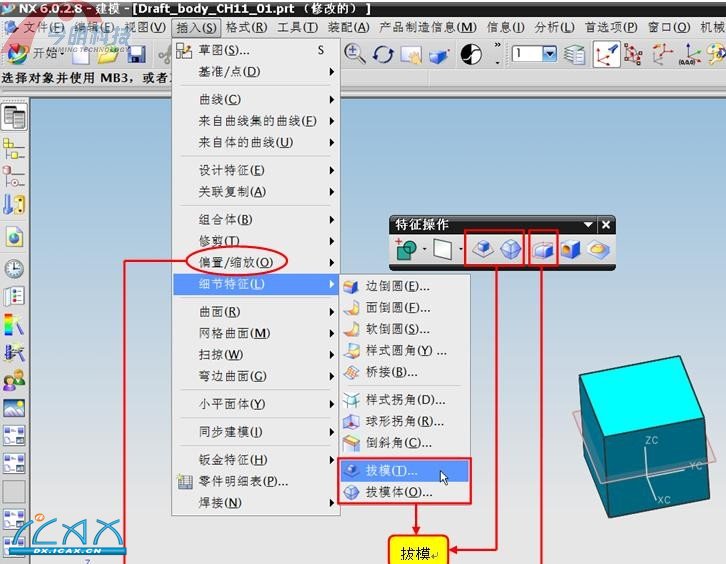The width and height of the screenshot is (726, 564).
Task: Expand the toolbar overflow chevron
Action: coord(497,45)
